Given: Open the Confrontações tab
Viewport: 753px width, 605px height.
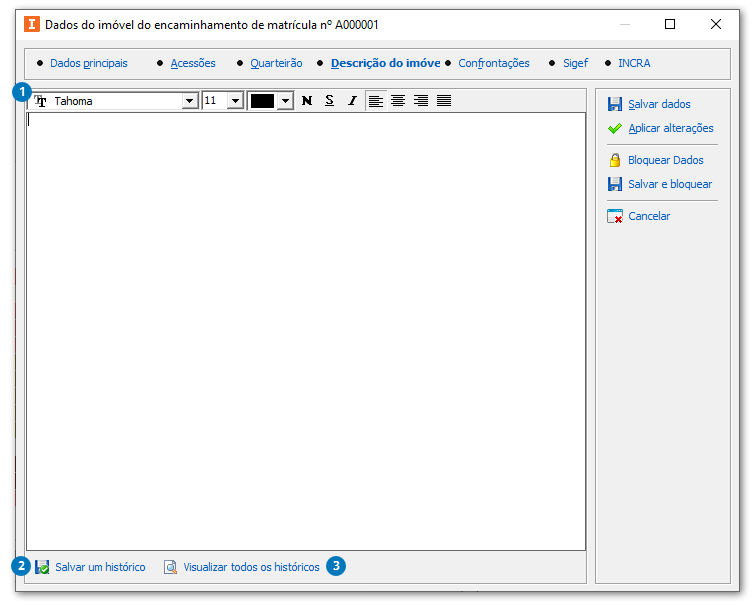Looking at the screenshot, I should point(494,63).
